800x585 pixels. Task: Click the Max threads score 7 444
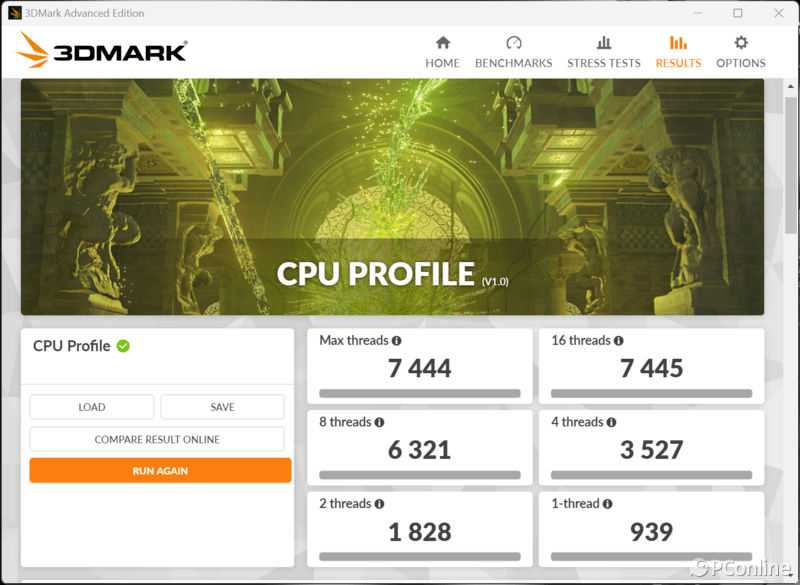pyautogui.click(x=419, y=368)
